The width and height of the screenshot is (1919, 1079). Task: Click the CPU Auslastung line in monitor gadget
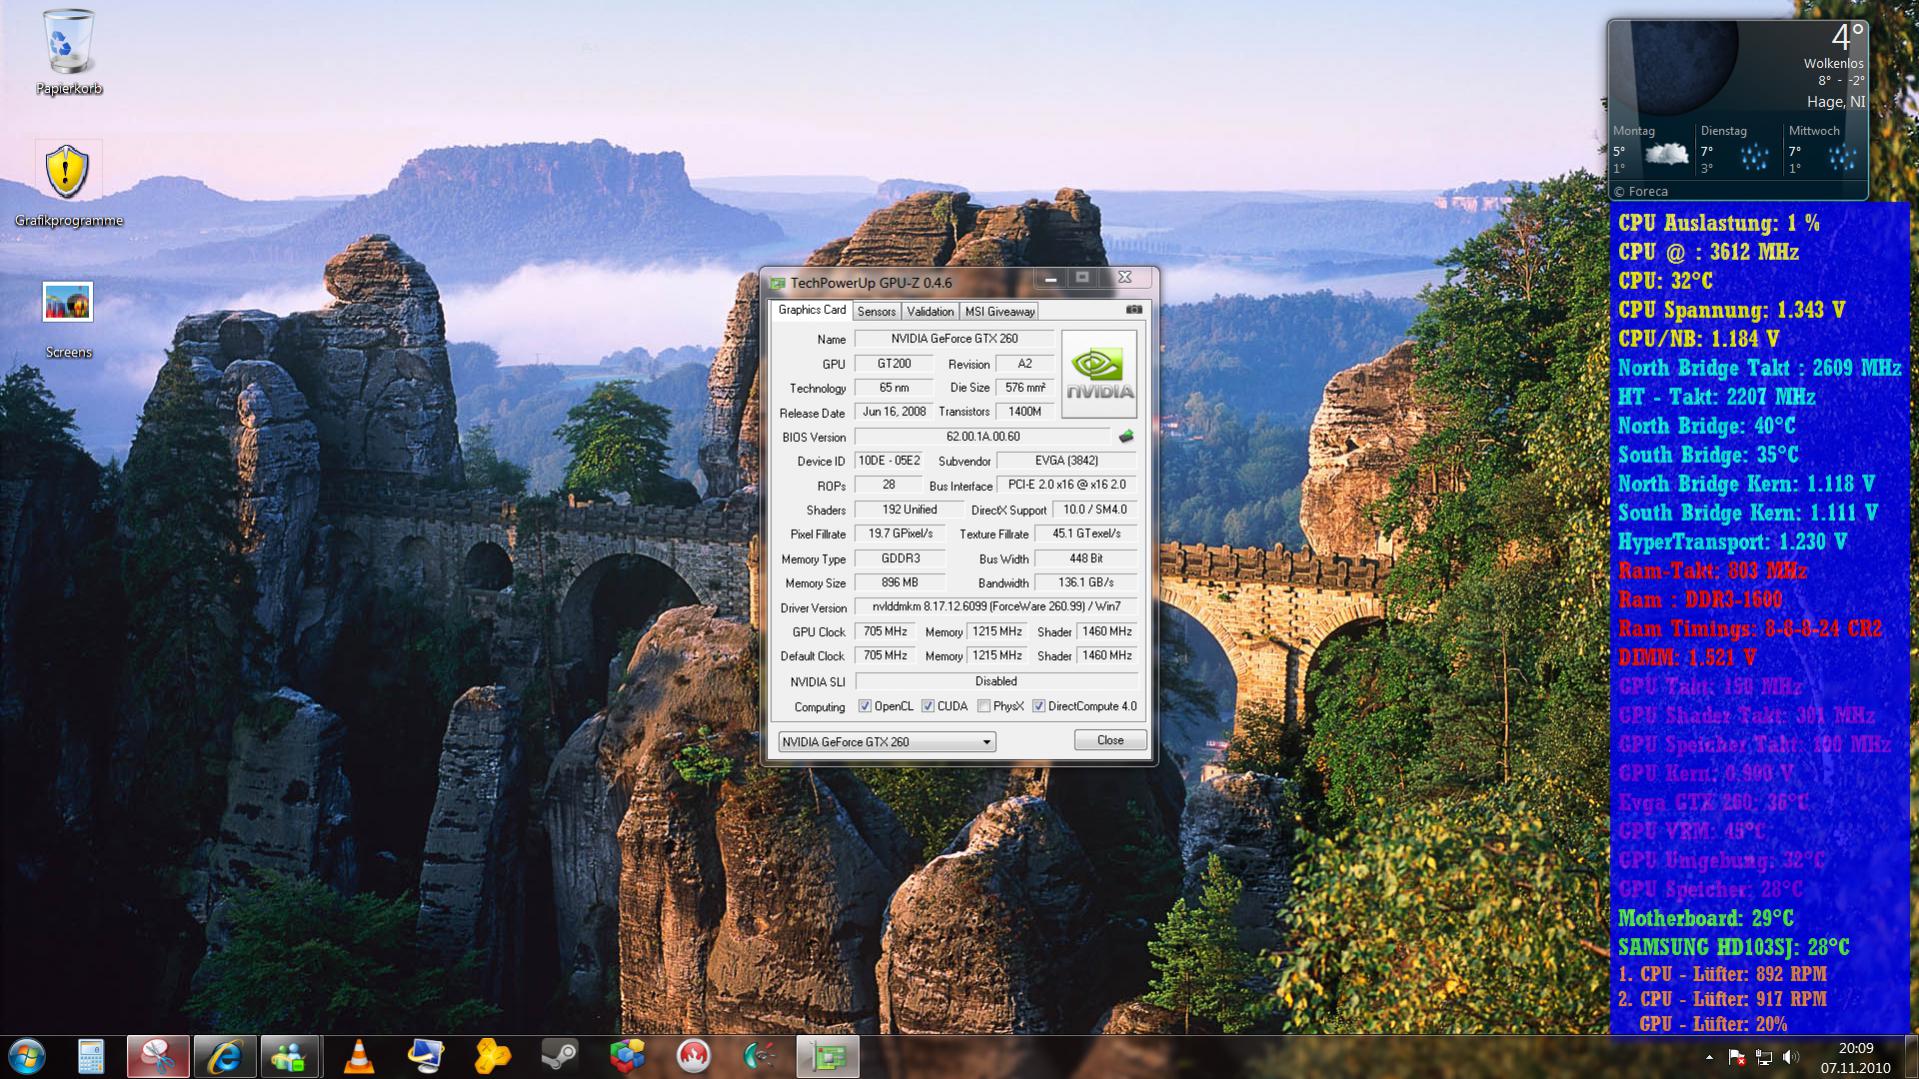click(x=1718, y=223)
